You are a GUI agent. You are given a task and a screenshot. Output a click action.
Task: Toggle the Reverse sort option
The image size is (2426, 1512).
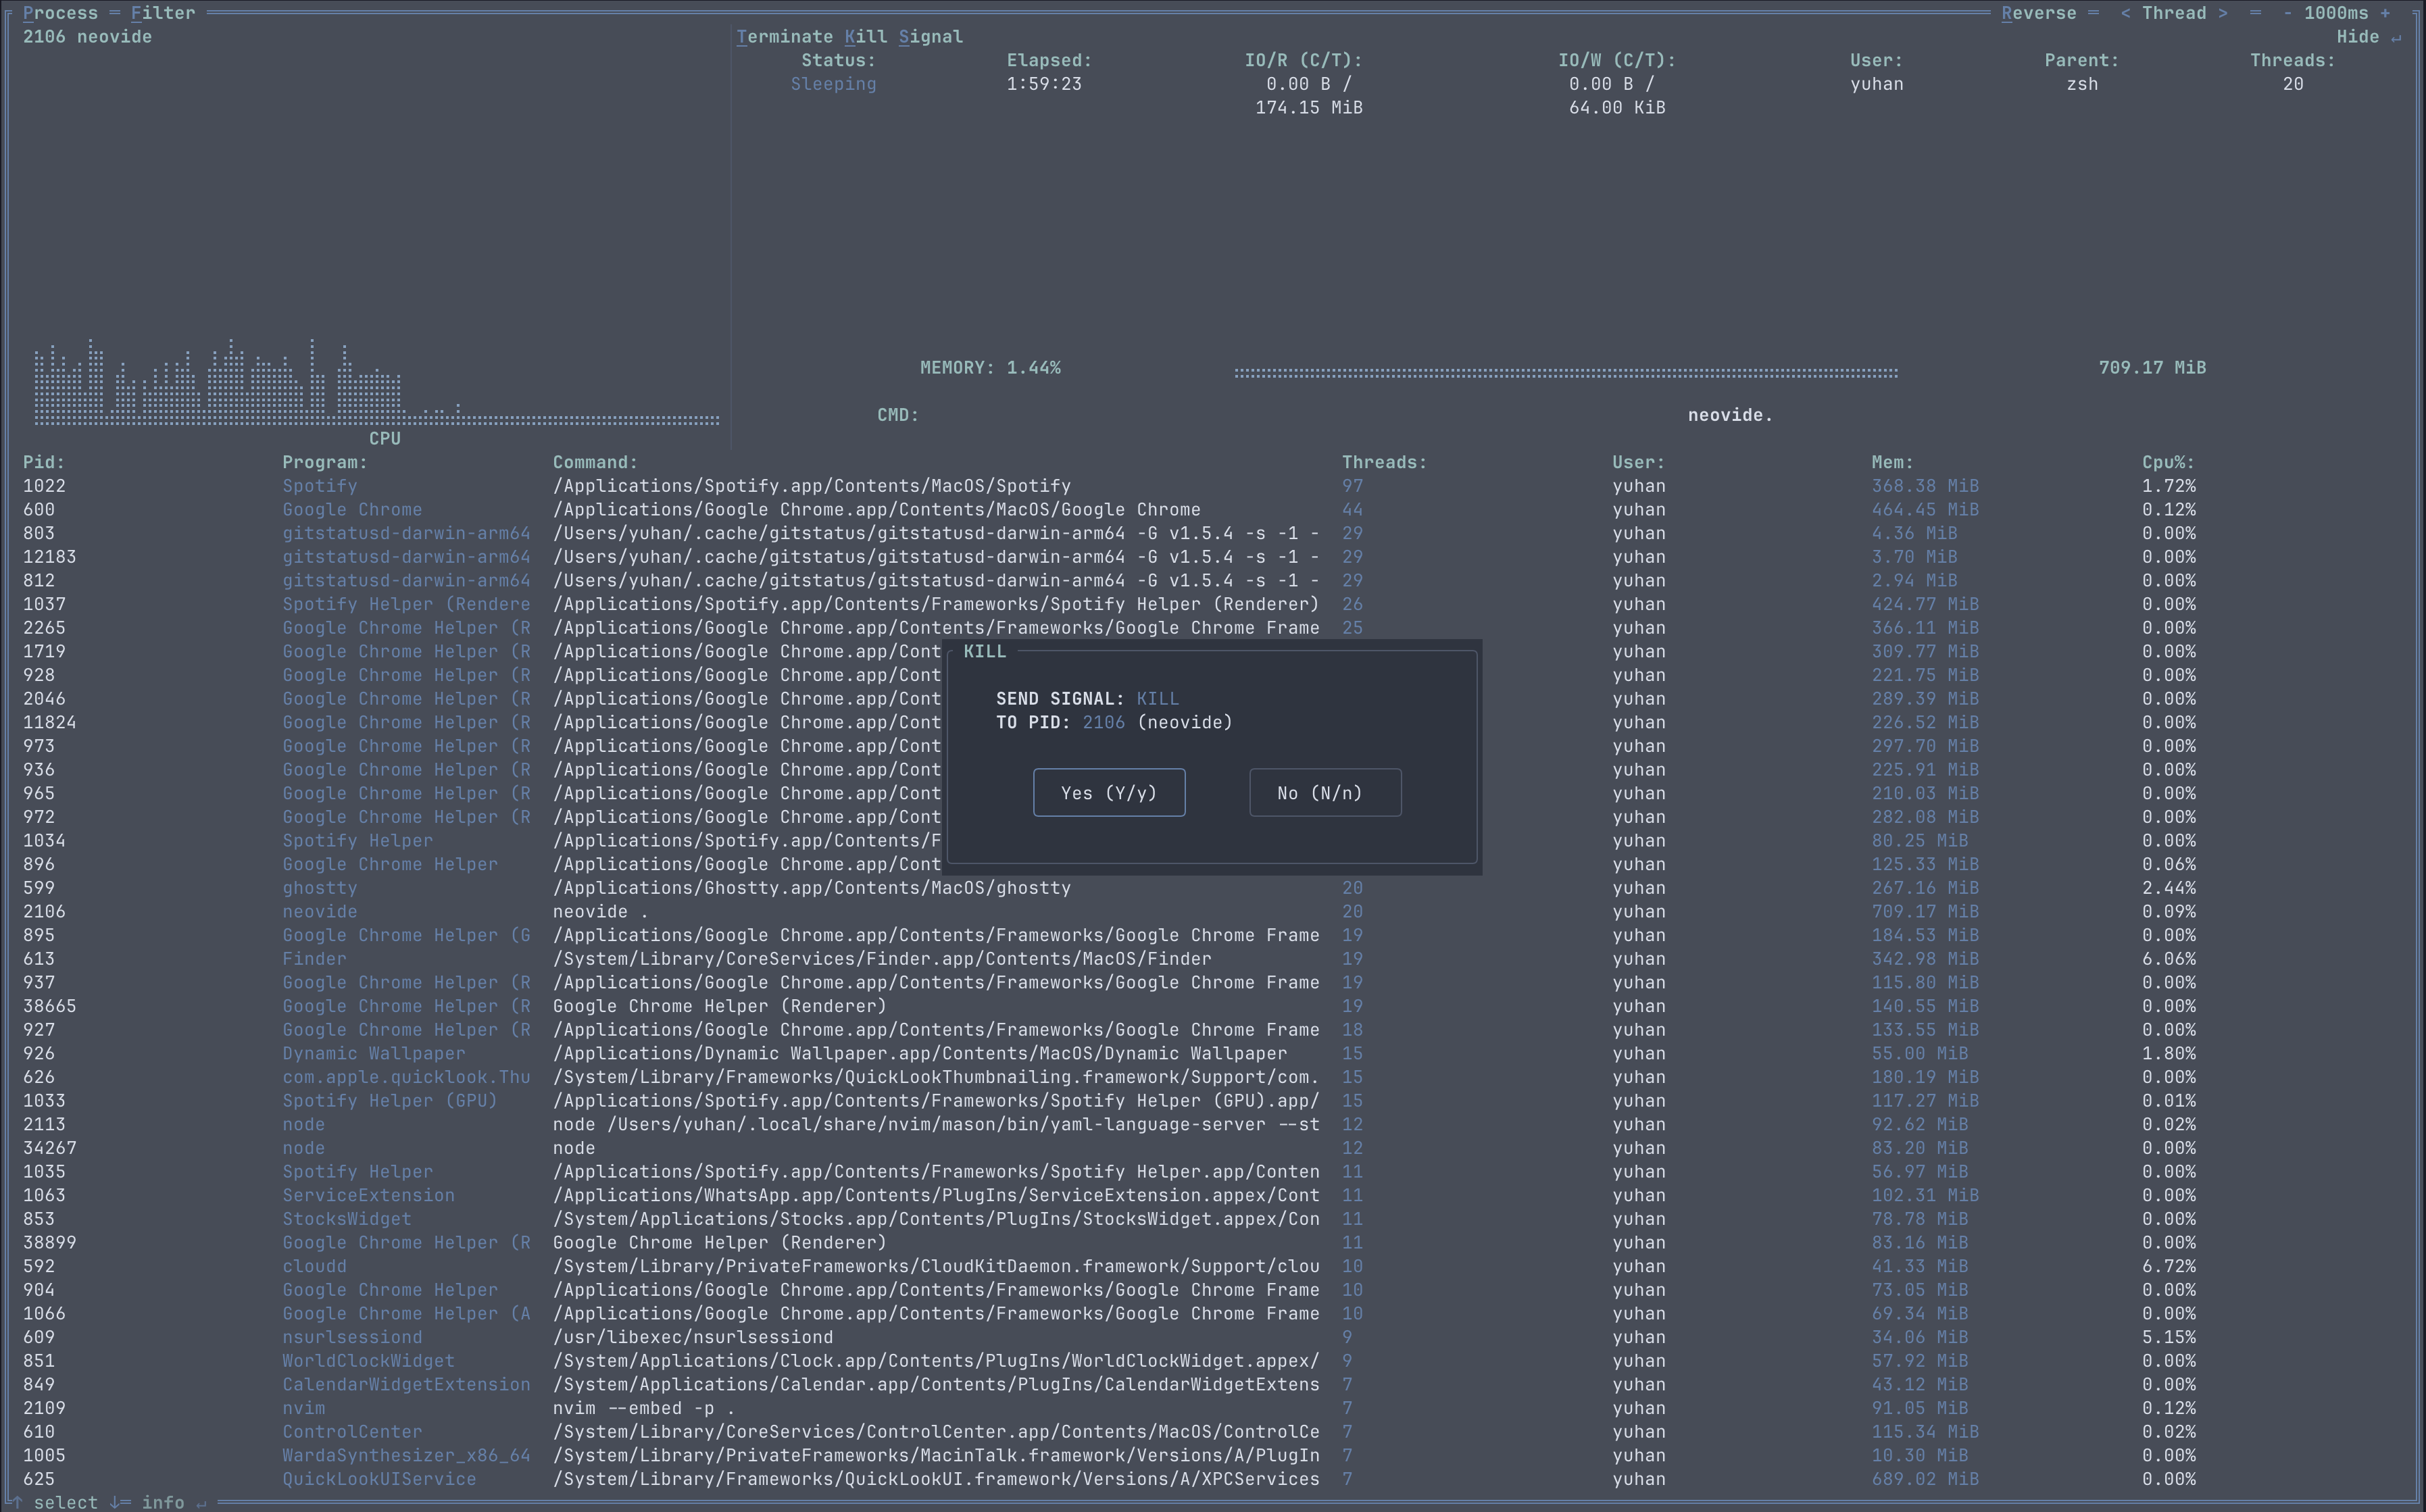click(2038, 13)
